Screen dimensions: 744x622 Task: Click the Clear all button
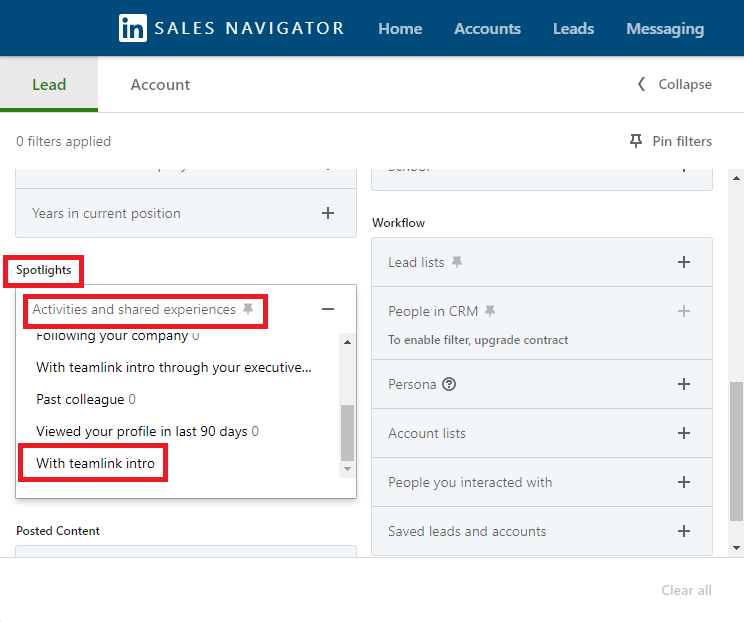pyautogui.click(x=686, y=590)
